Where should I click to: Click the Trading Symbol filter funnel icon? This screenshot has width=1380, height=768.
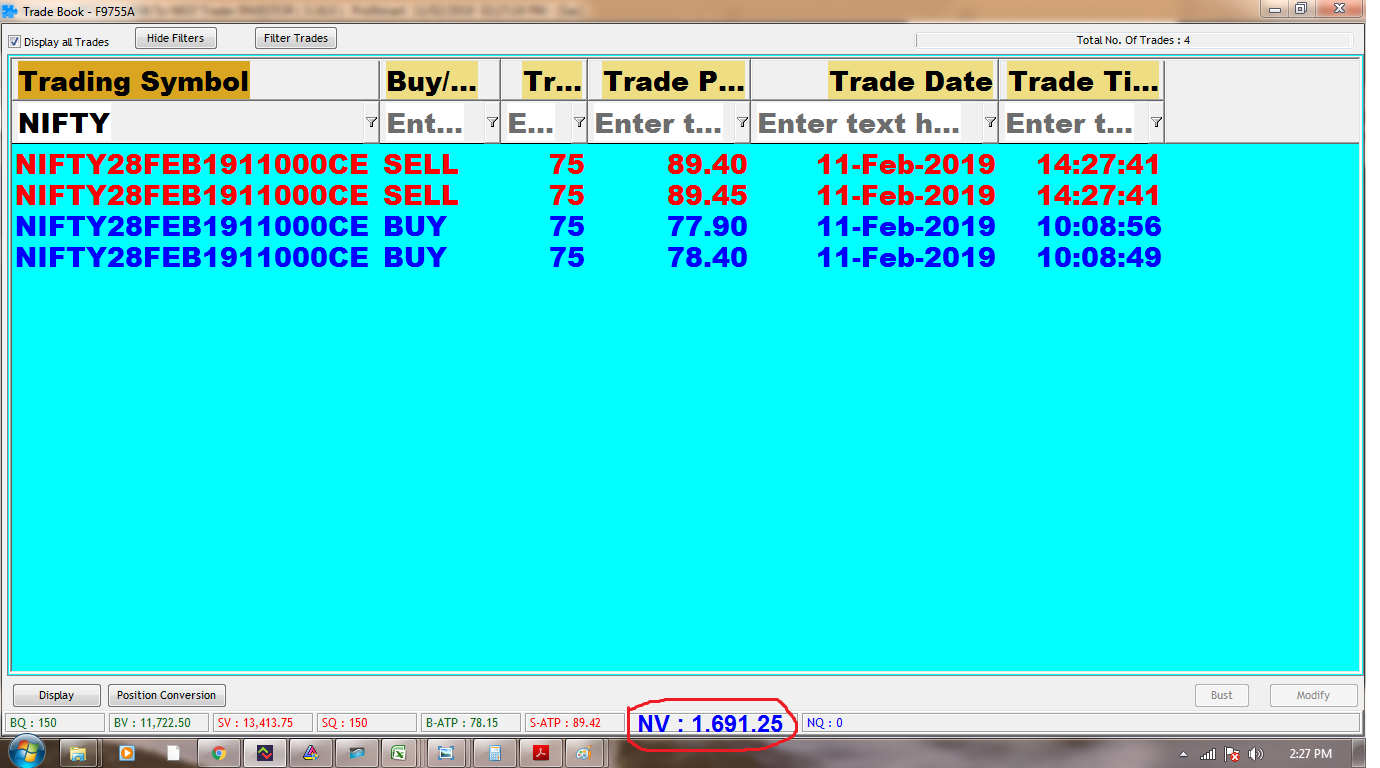[x=371, y=122]
